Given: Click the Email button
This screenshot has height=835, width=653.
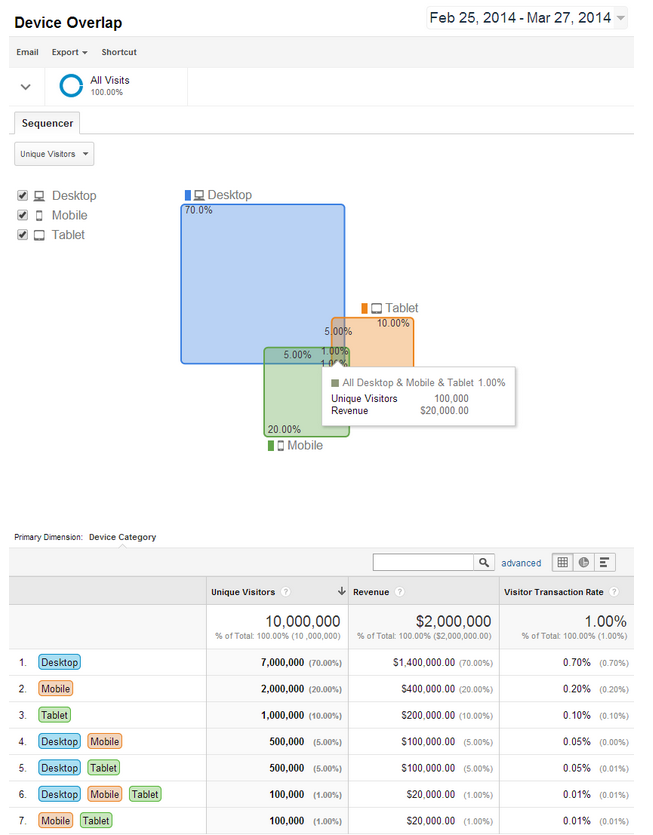Looking at the screenshot, I should [27, 52].
